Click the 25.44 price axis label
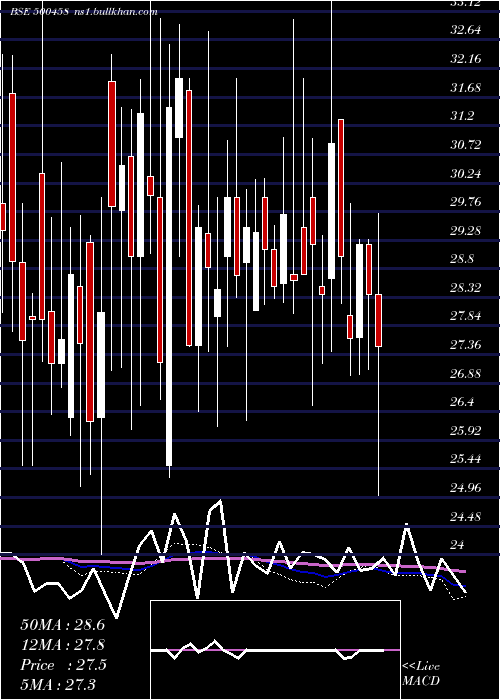Image resolution: width=500 pixels, height=700 pixels. click(466, 459)
